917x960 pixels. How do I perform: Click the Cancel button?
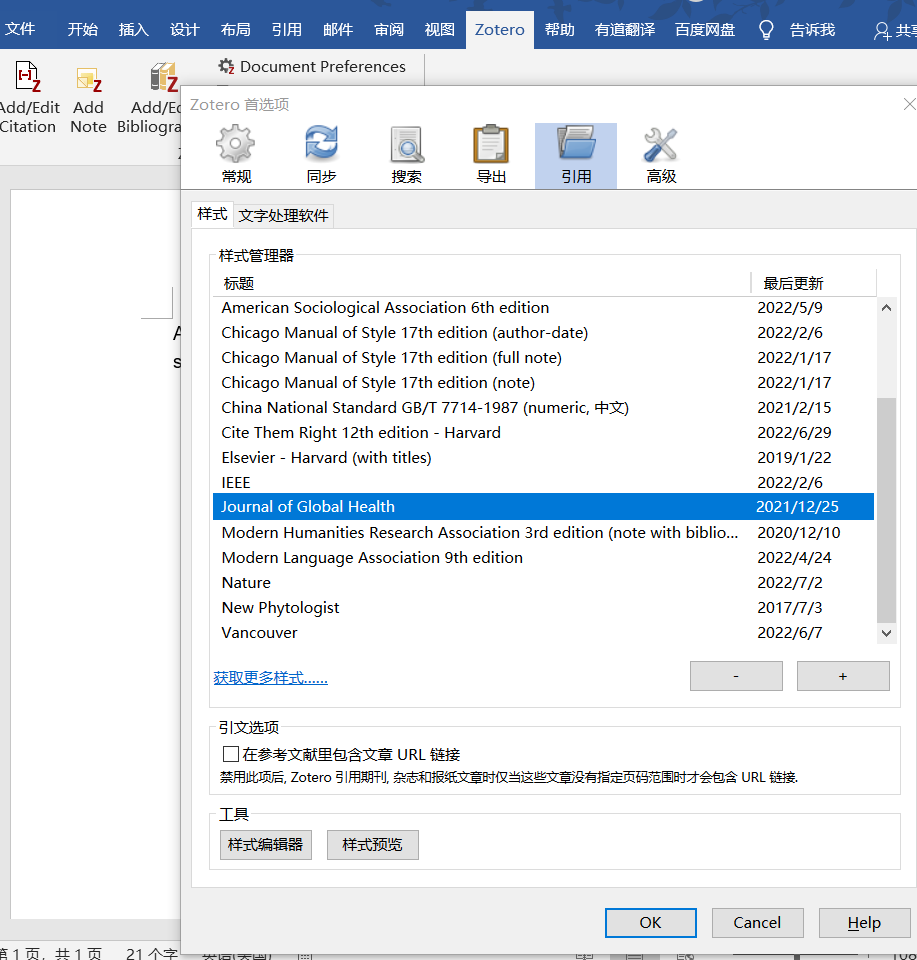point(757,923)
